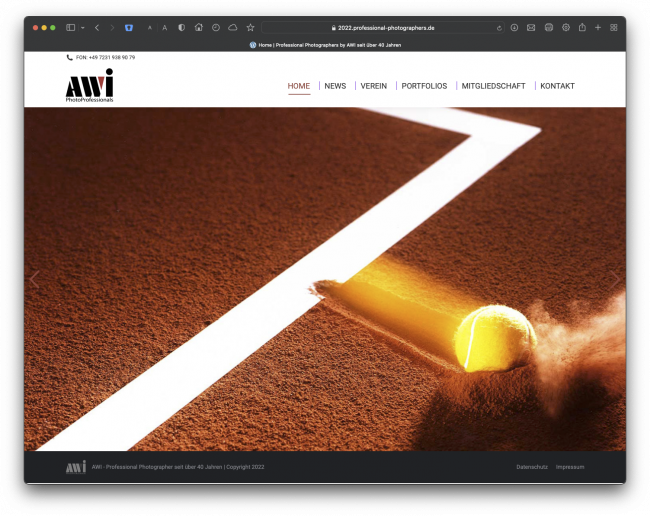
Task: Reload the current page
Action: tap(499, 28)
